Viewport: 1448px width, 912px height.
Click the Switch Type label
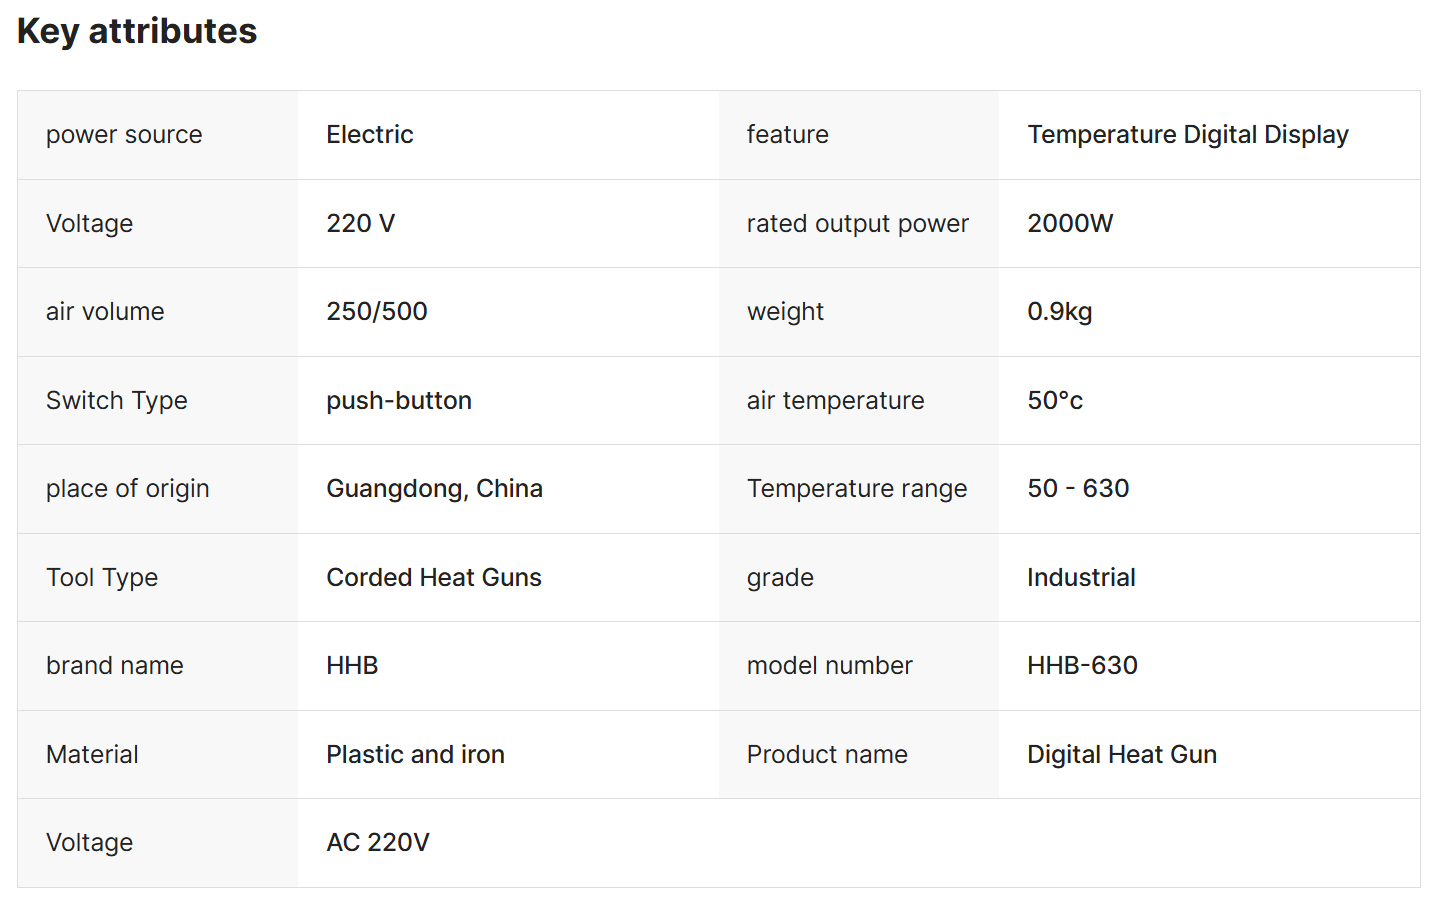click(117, 400)
